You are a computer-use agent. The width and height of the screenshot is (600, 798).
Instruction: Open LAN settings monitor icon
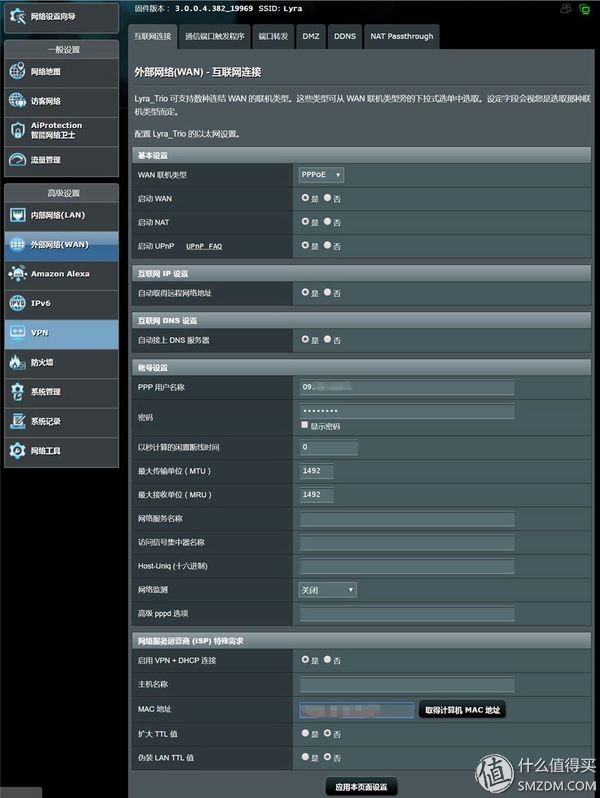pyautogui.click(x=17, y=215)
